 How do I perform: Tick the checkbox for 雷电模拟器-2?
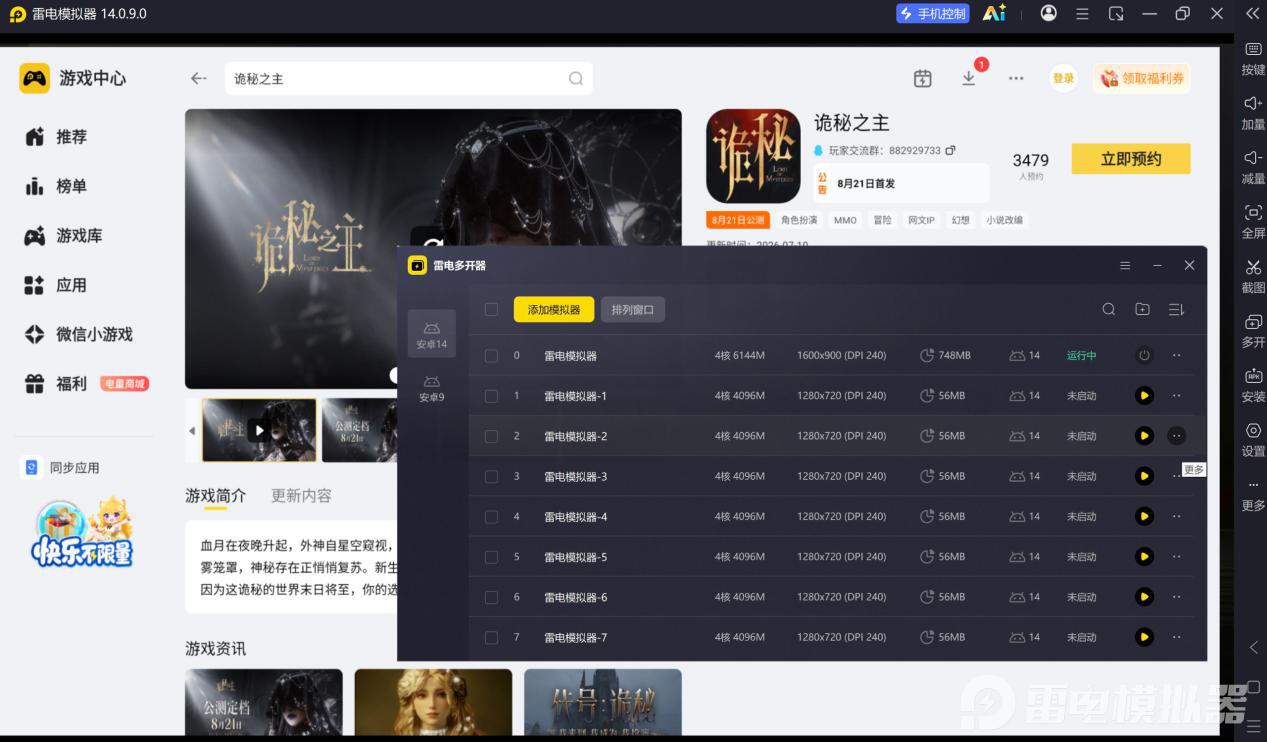[491, 436]
